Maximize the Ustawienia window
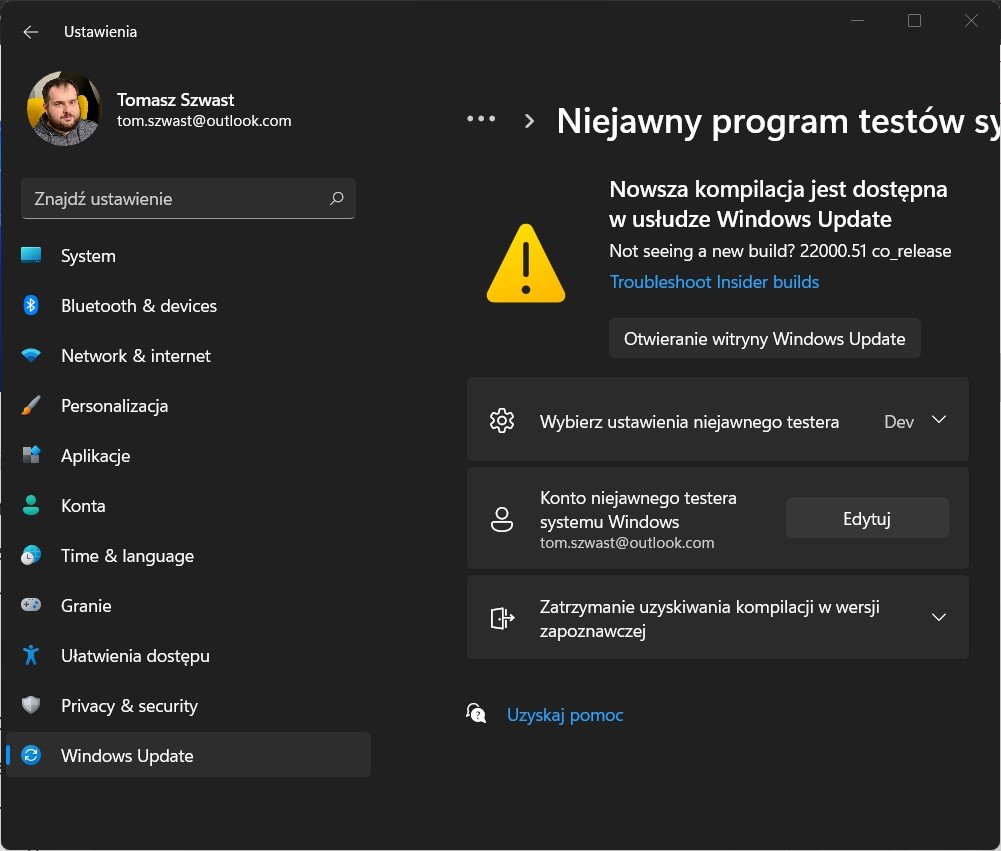The height and width of the screenshot is (851, 1001). [x=914, y=20]
